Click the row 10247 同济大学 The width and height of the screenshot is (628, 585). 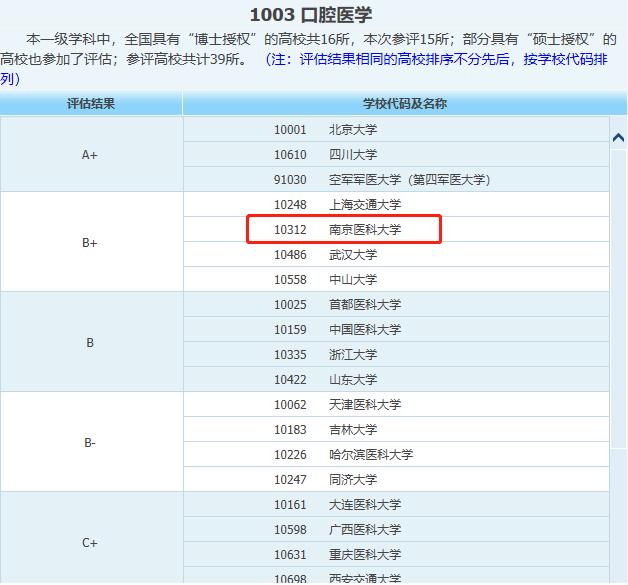[x=396, y=479]
